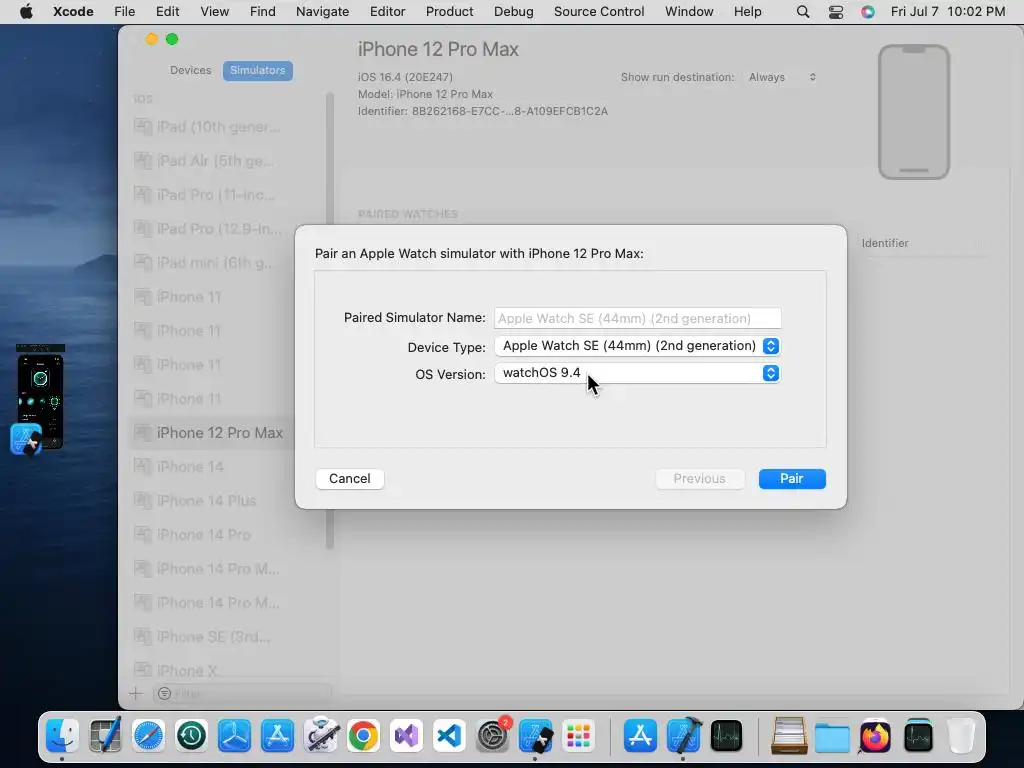Screen dimensions: 1024x768
Task: Launch Visual Studio Code from the Dock
Action: (x=449, y=736)
